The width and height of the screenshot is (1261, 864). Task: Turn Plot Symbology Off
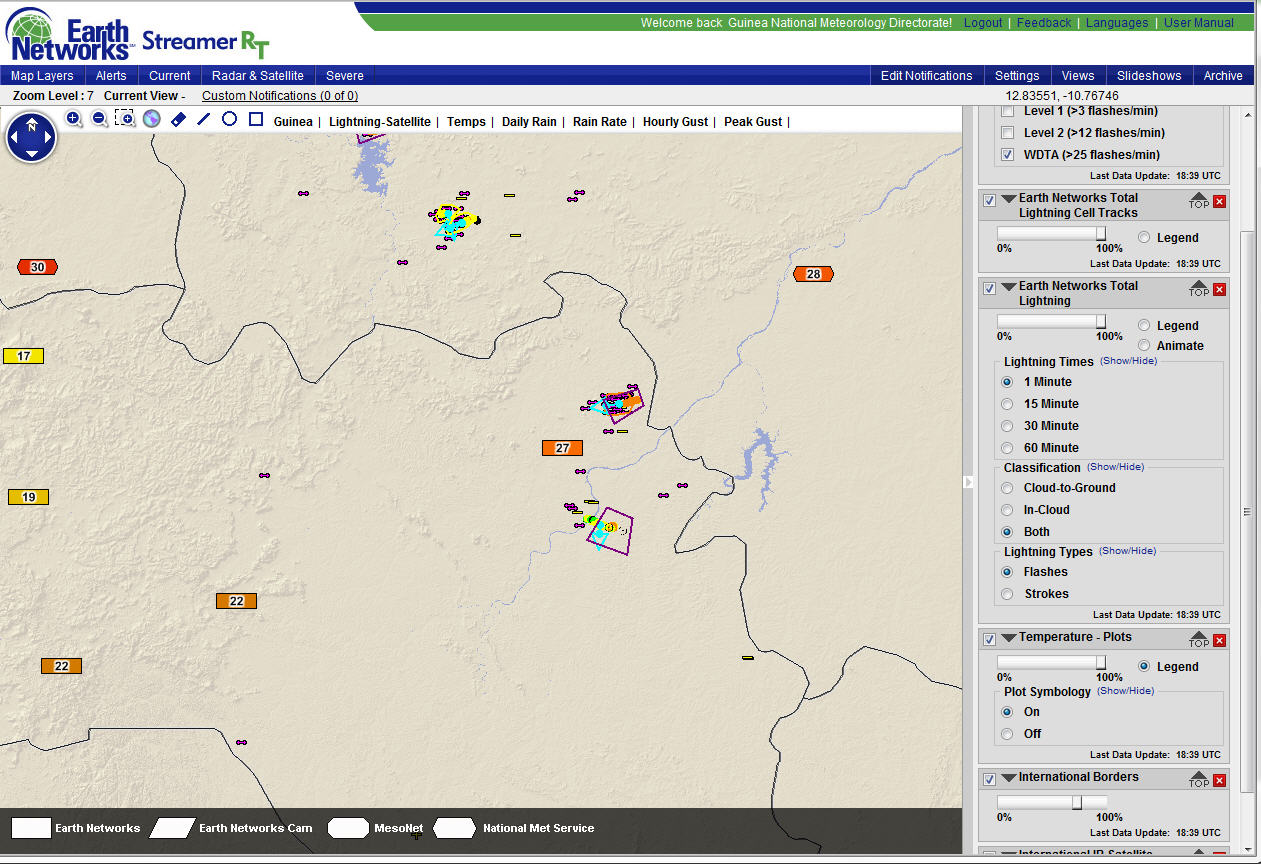tap(1007, 734)
